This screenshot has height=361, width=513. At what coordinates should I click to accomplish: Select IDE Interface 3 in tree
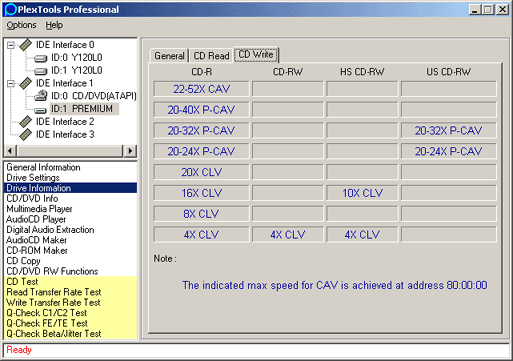[x=65, y=134]
